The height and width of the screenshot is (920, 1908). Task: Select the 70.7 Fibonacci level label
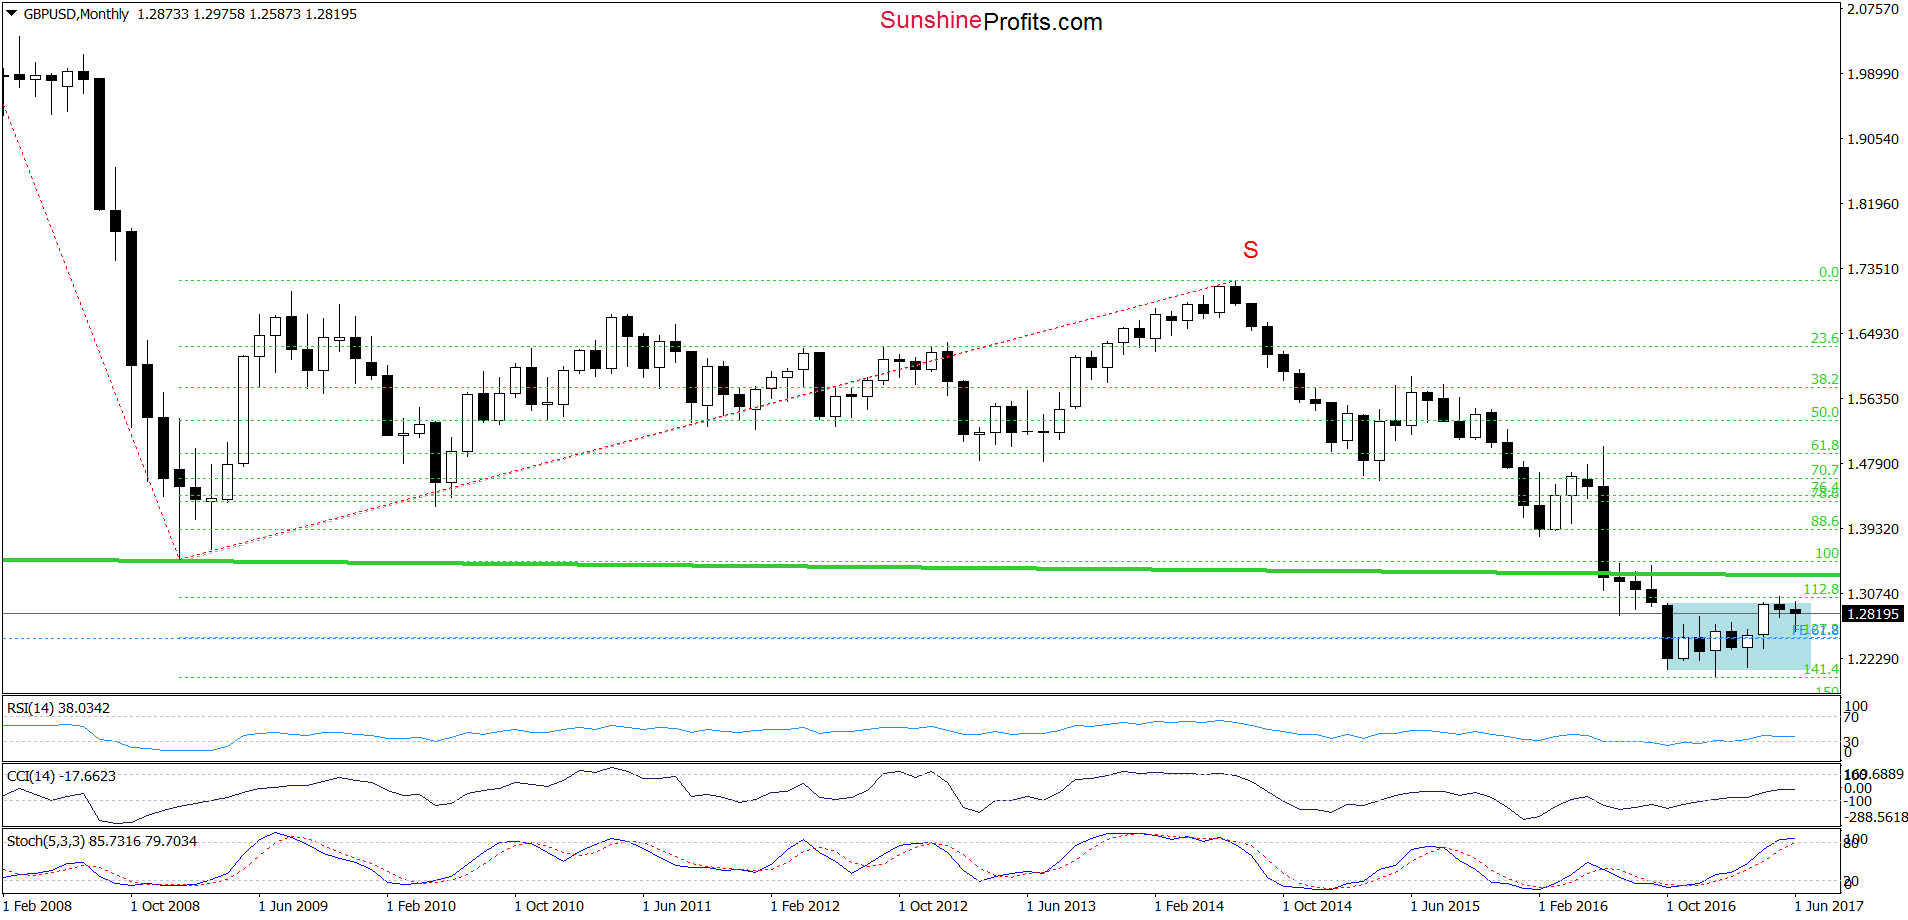(x=1825, y=470)
